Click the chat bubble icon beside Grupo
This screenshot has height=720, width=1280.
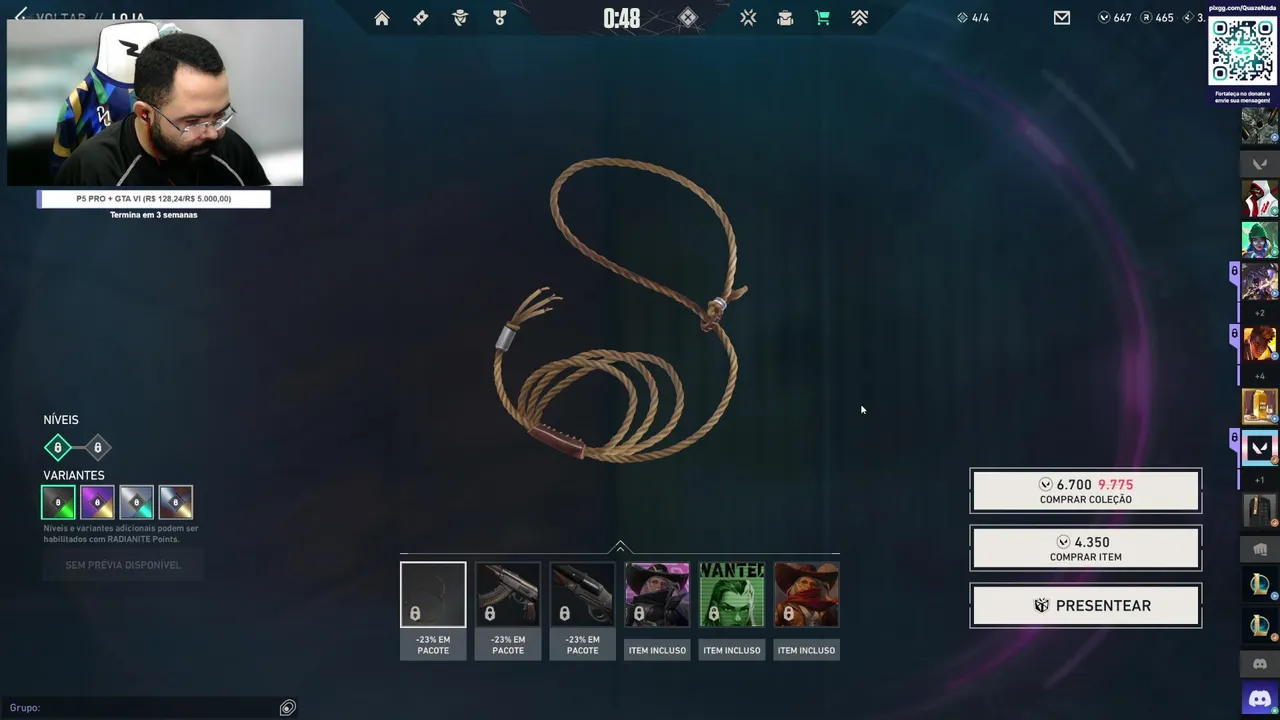tap(287, 708)
